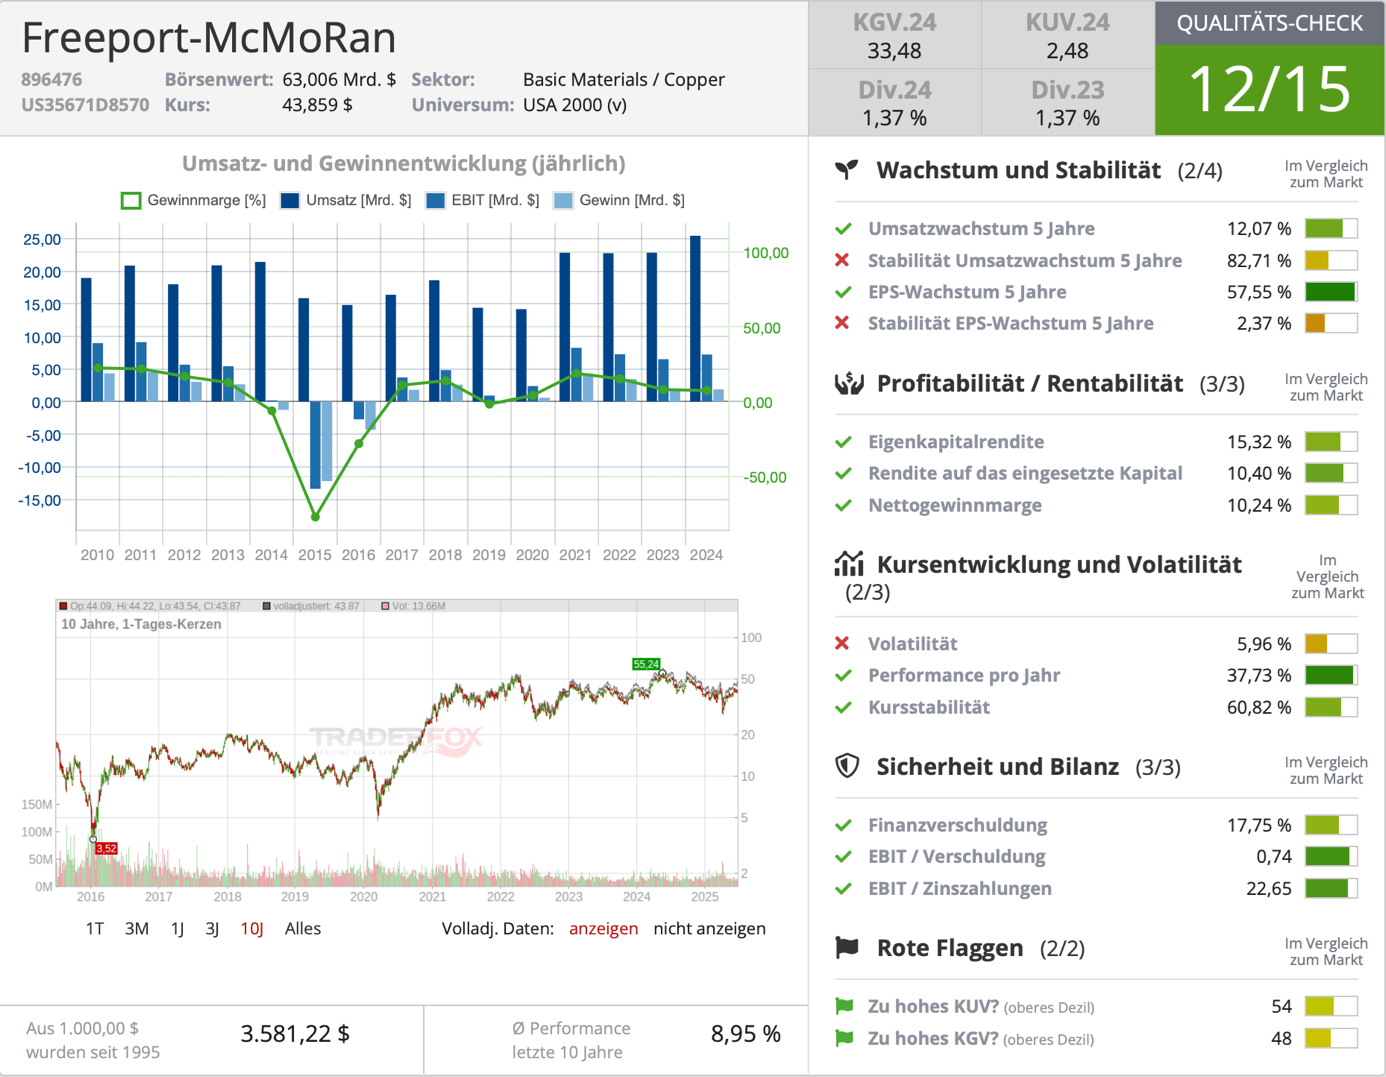
Task: Click green checkmark next to EBIT / Verschuldung
Action: (843, 857)
